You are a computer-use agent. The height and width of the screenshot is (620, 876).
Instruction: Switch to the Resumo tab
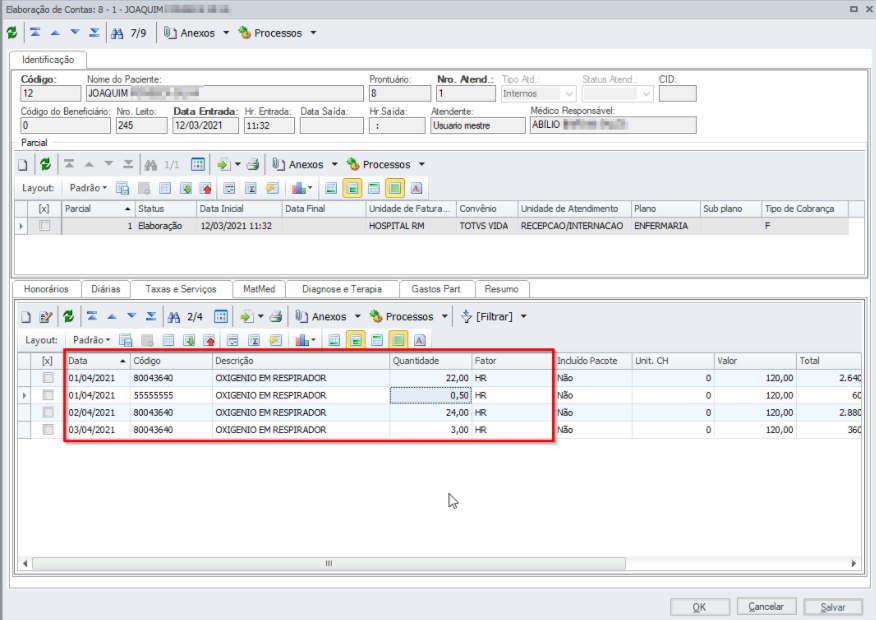click(x=501, y=289)
